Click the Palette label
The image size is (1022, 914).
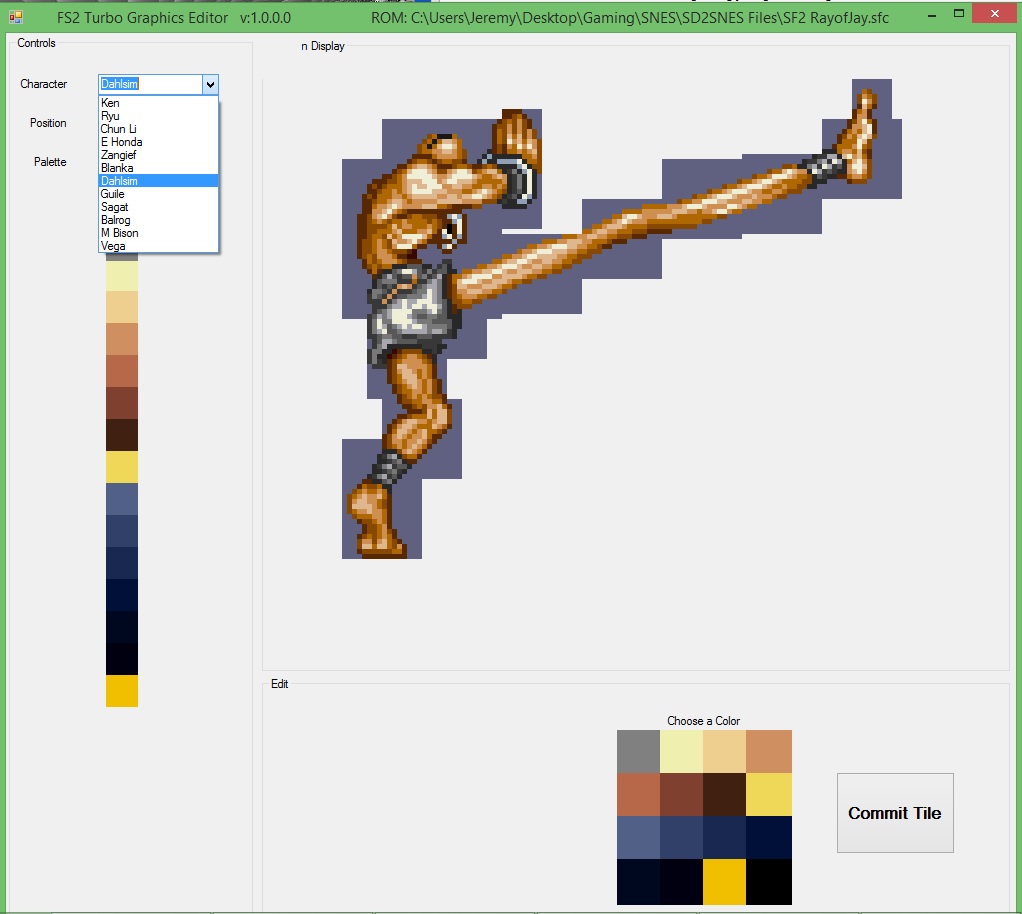50,162
